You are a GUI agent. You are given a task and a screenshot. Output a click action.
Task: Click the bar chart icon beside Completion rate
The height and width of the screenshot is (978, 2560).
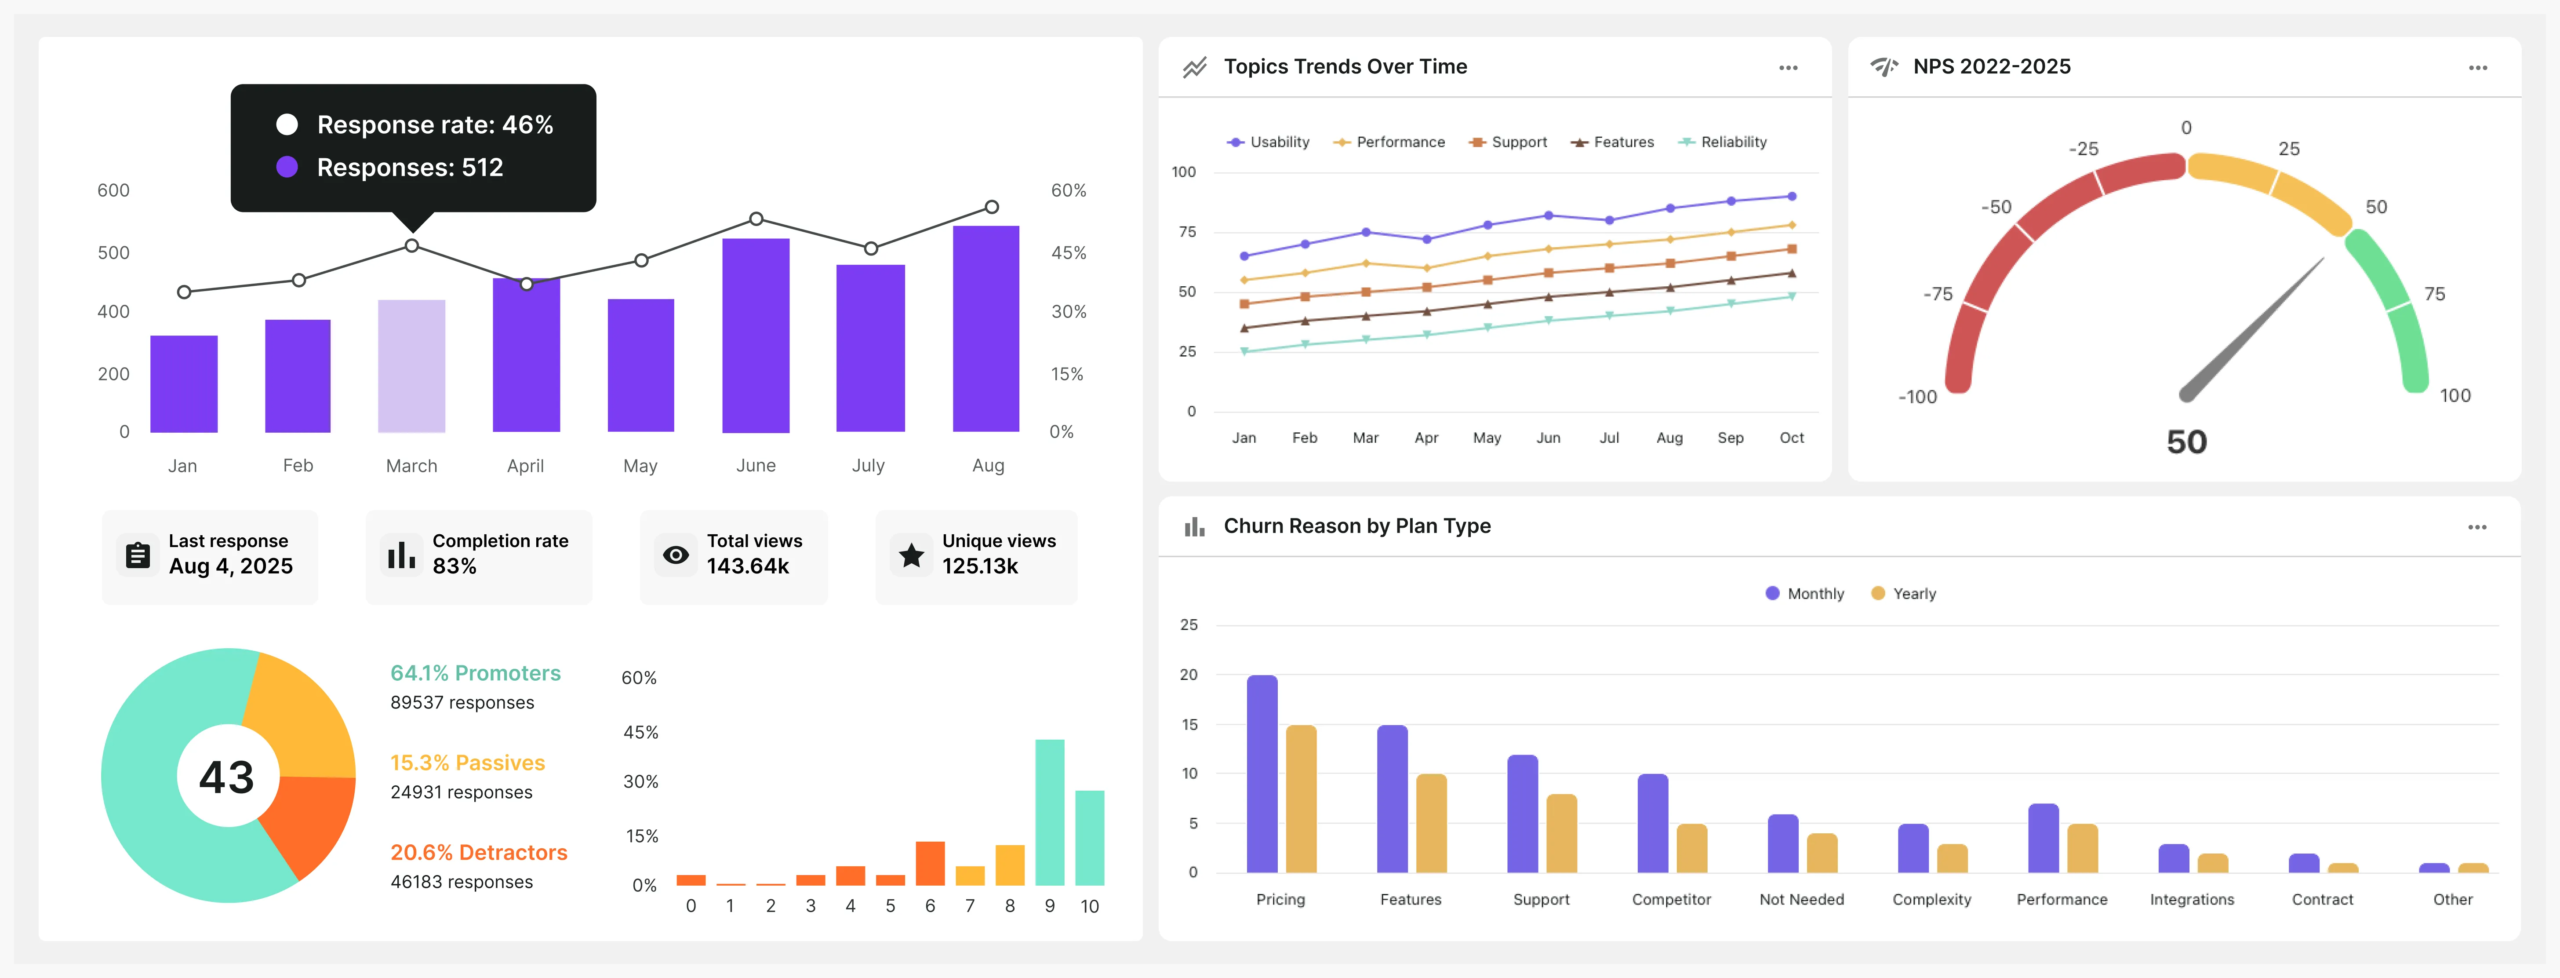[x=401, y=555]
